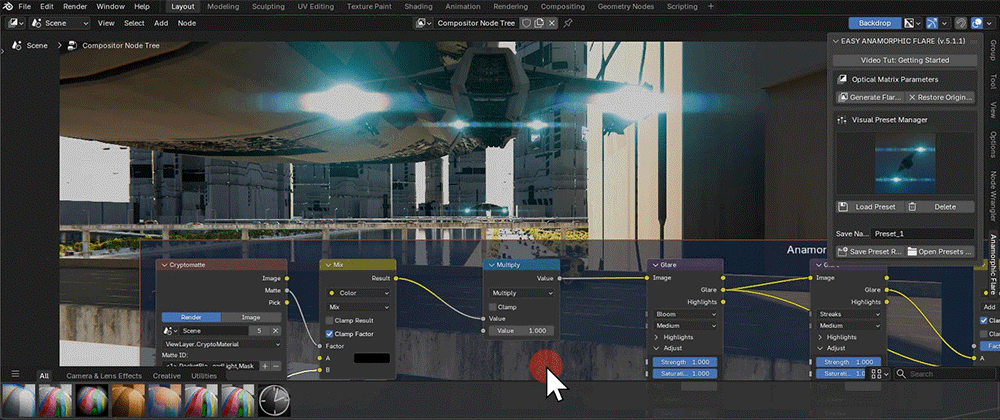Click the fake user shield icon
1000x420 pixels.
[x=526, y=23]
